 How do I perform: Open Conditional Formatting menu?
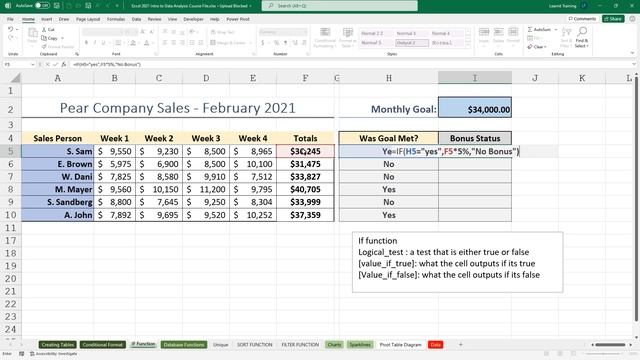click(x=325, y=38)
